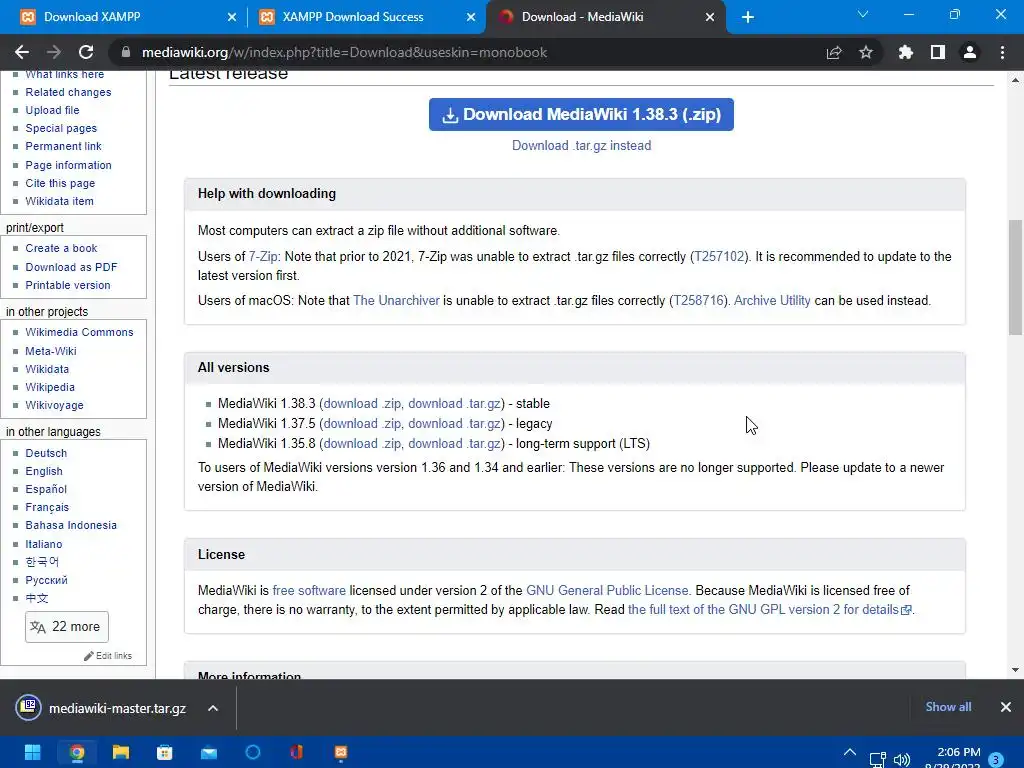Bookmark this page with star icon

pos(866,52)
